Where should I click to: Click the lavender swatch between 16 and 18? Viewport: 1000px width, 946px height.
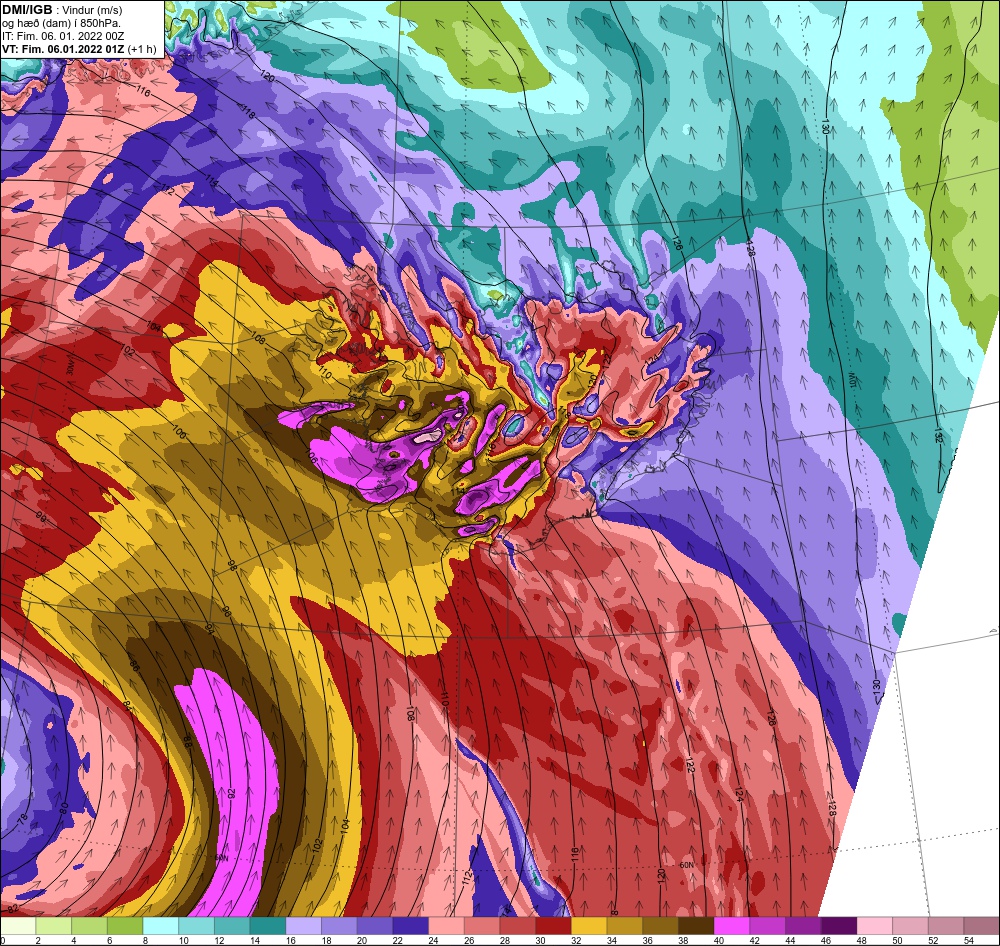(x=304, y=926)
